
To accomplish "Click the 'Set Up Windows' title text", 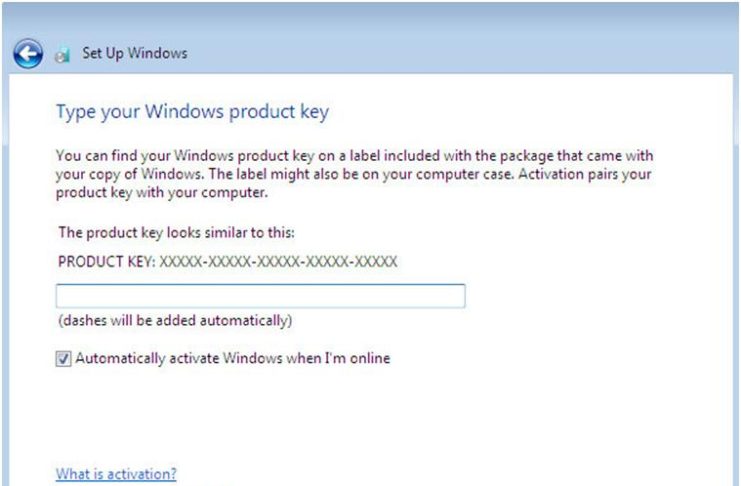I will (x=135, y=53).
